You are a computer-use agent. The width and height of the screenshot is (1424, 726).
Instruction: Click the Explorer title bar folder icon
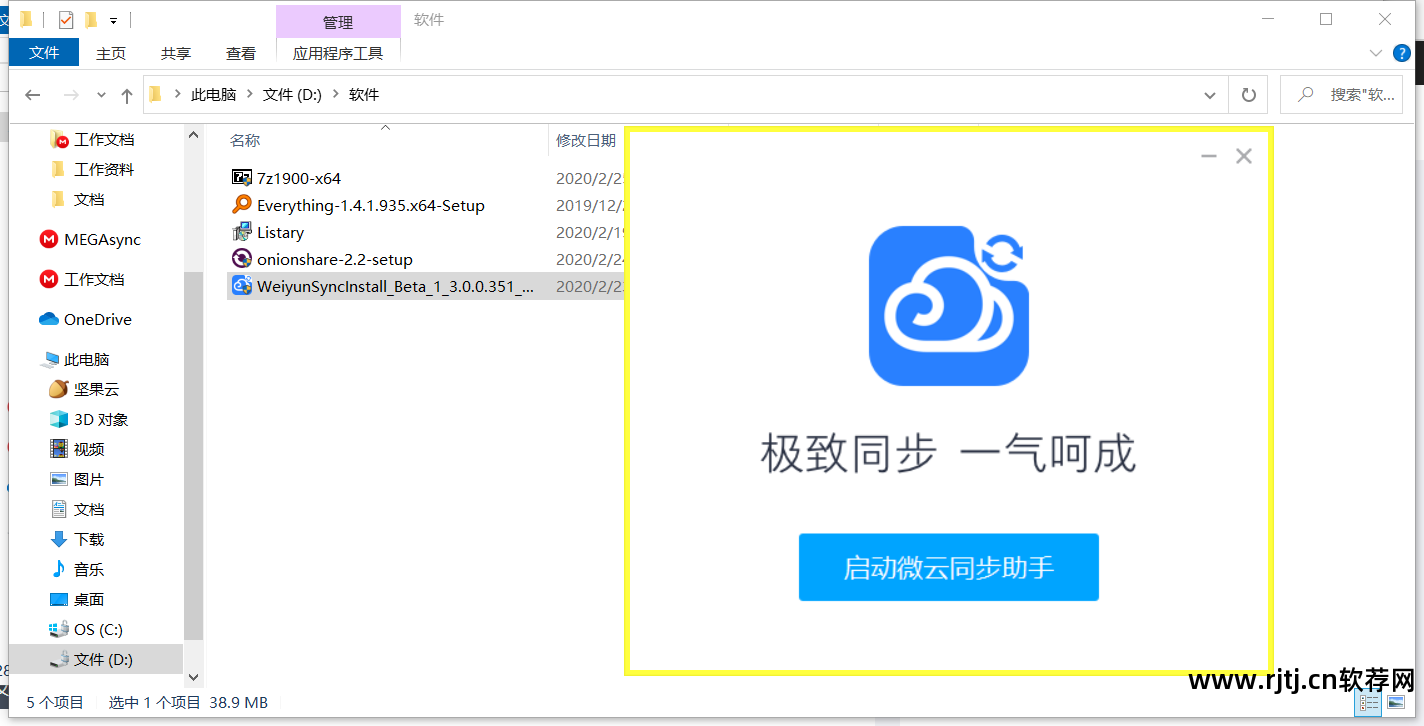(26, 19)
